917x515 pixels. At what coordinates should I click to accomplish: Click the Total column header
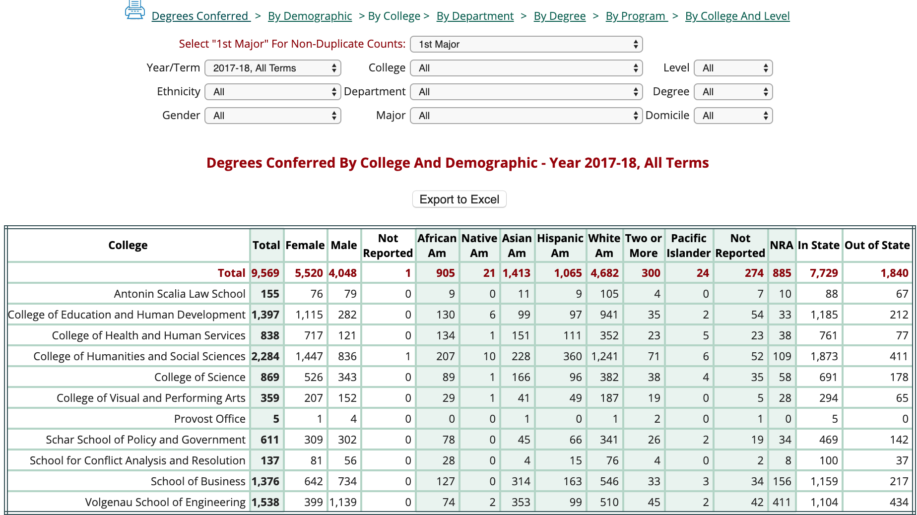[266, 246]
